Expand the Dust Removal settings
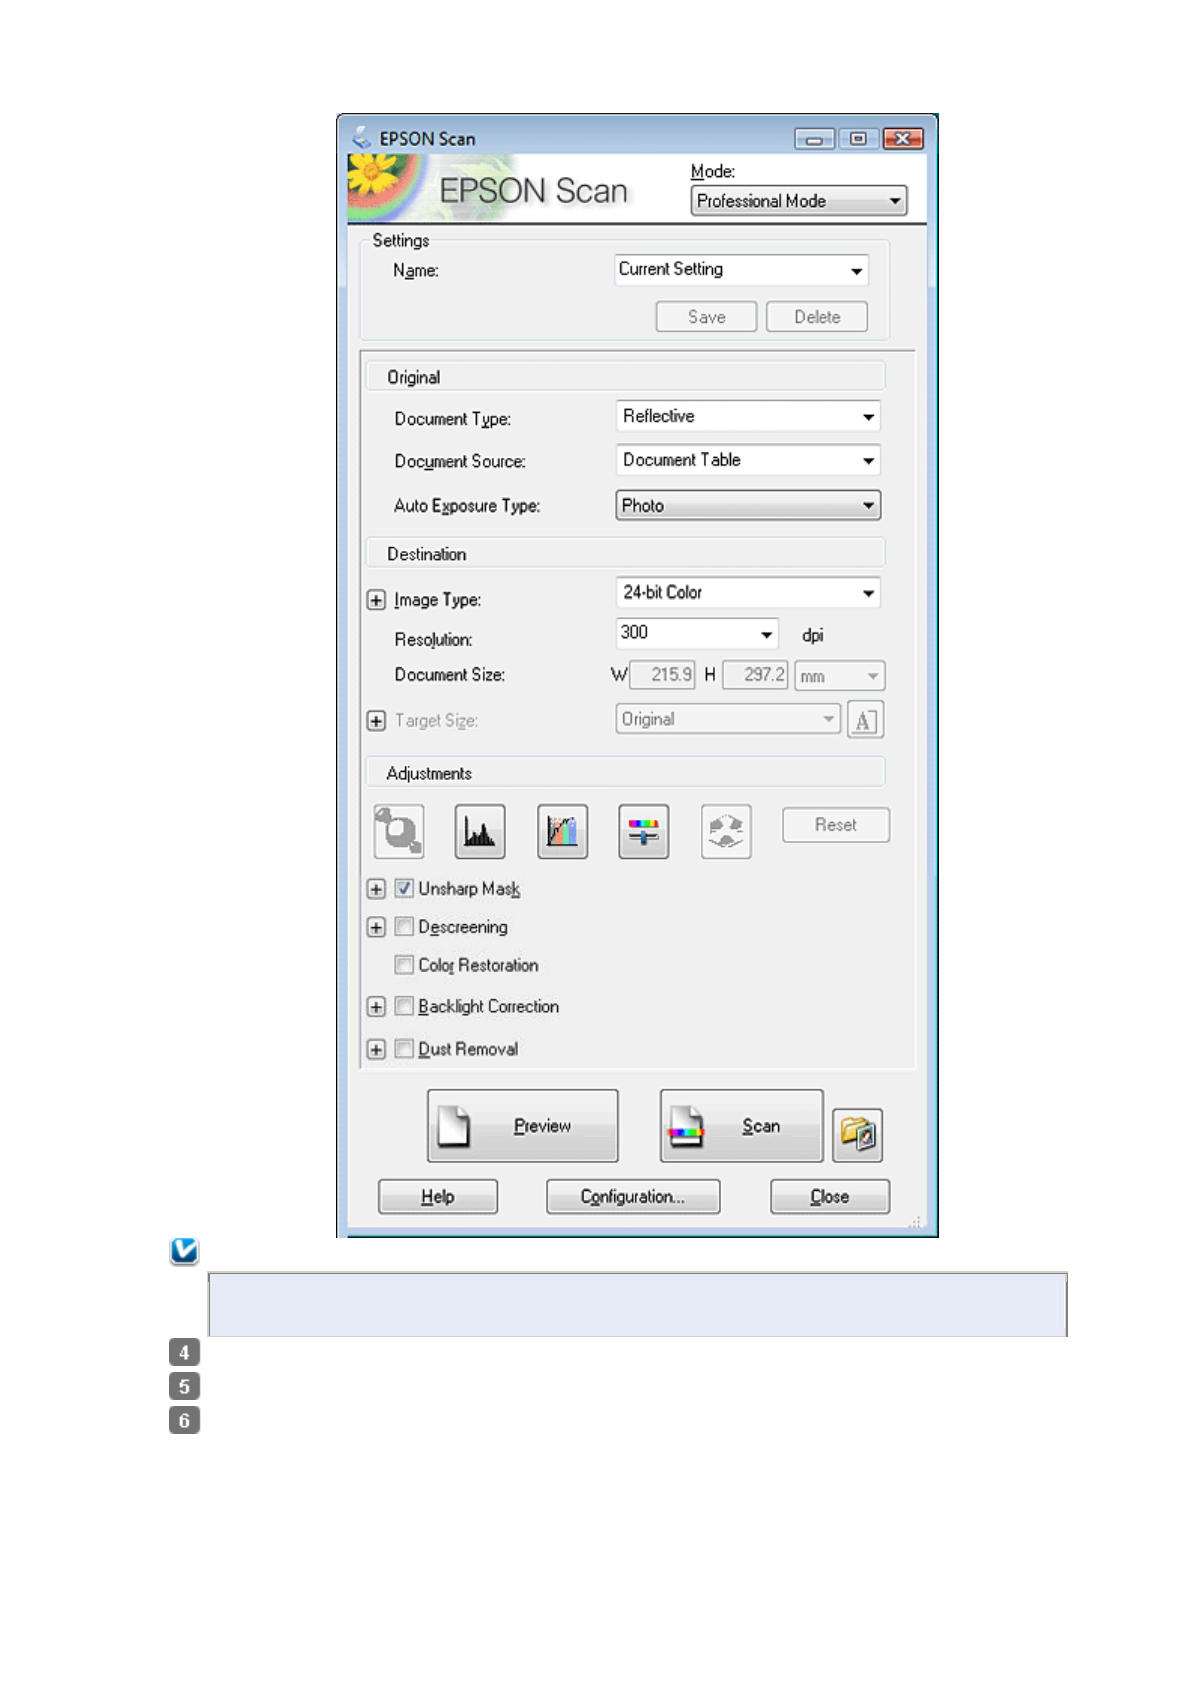Screen dimensions: 1190x1684 pyautogui.click(x=376, y=1049)
